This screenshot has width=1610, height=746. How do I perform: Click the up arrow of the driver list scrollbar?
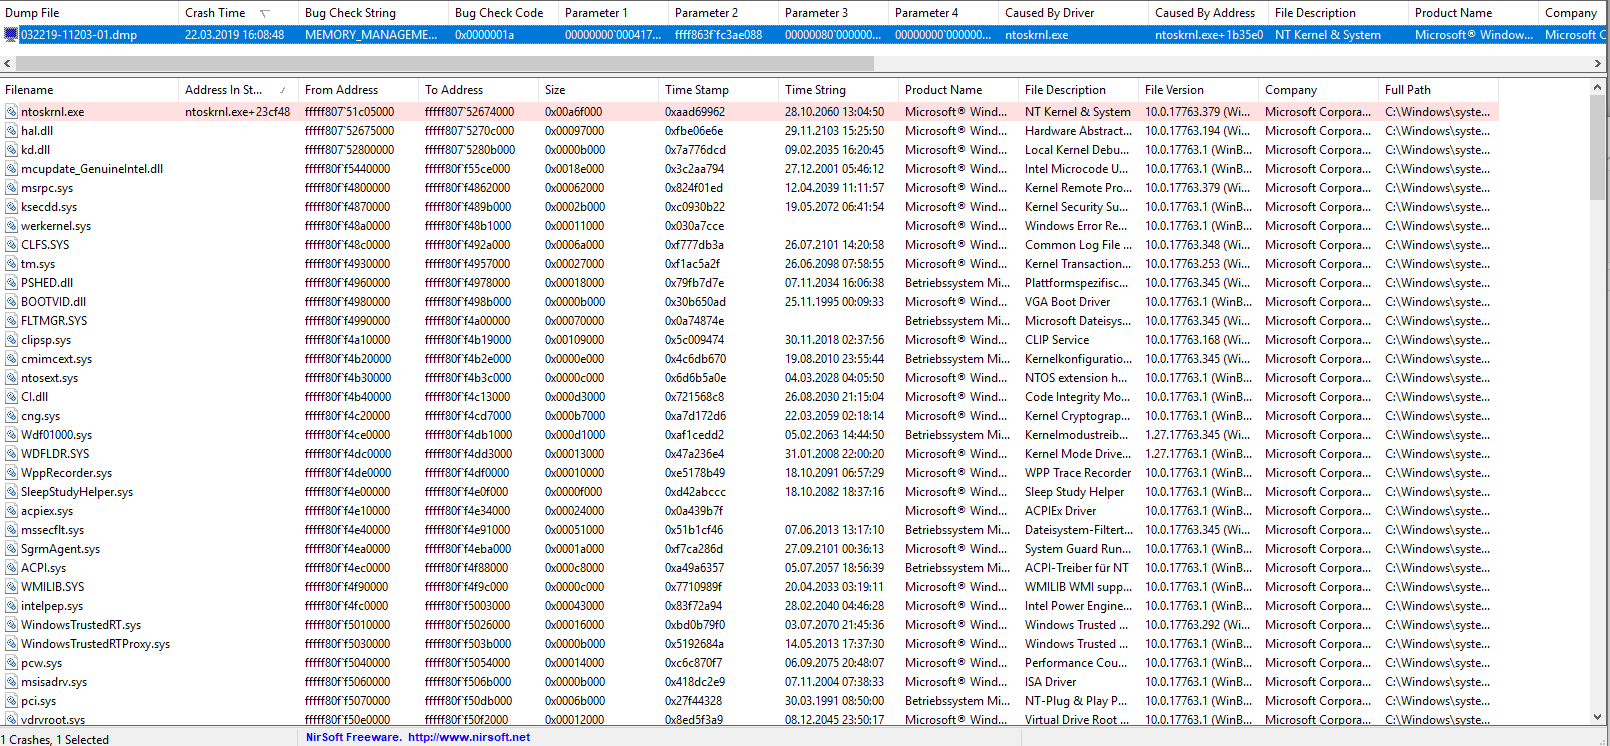pos(1597,88)
